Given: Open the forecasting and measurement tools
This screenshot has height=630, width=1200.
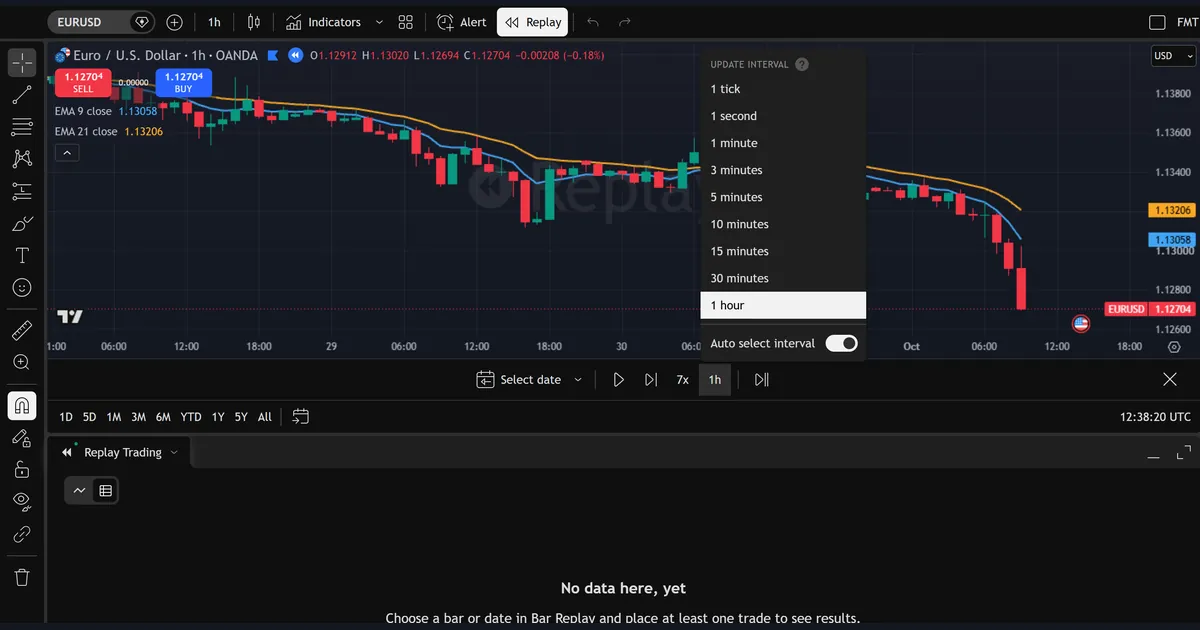Looking at the screenshot, I should [x=22, y=191].
